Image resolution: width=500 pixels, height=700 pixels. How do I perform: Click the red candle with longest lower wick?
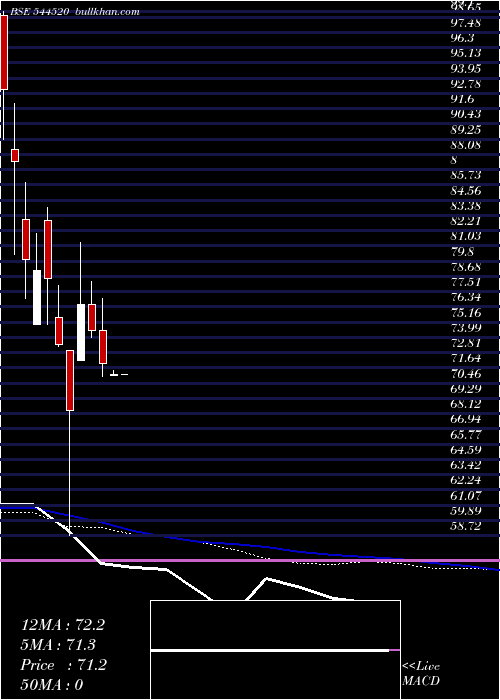[70, 380]
